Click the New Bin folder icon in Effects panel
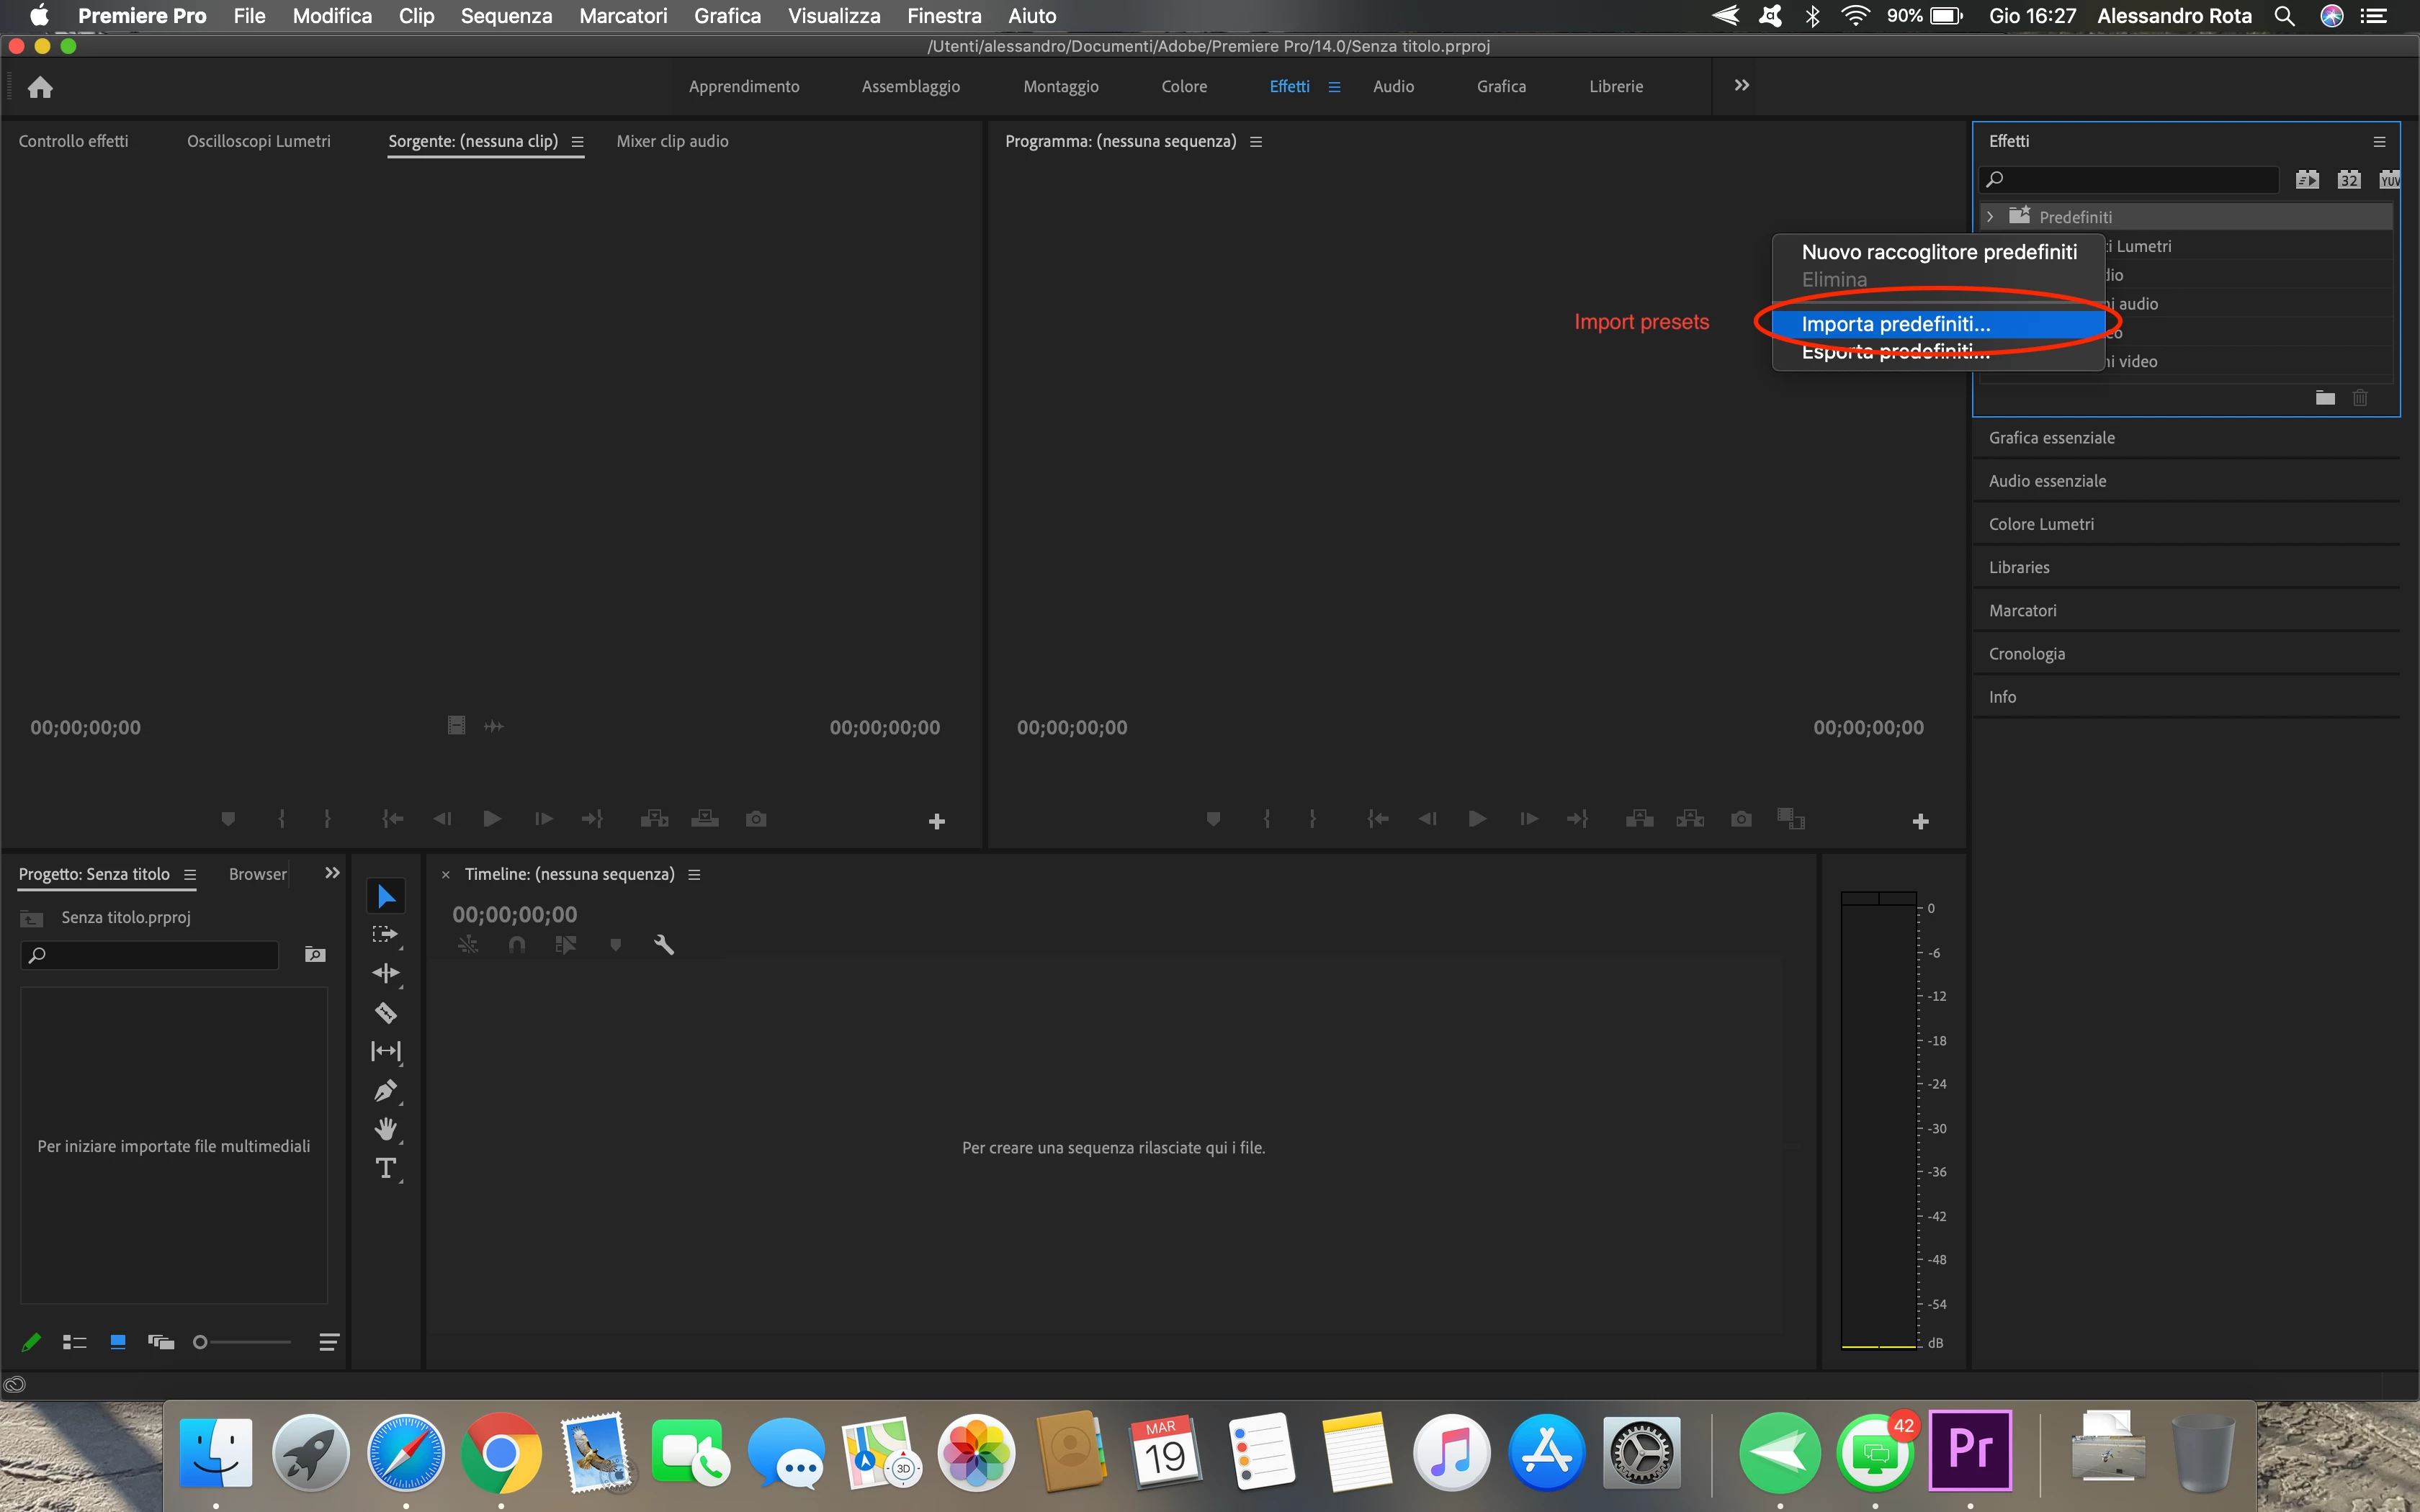 (x=2325, y=398)
